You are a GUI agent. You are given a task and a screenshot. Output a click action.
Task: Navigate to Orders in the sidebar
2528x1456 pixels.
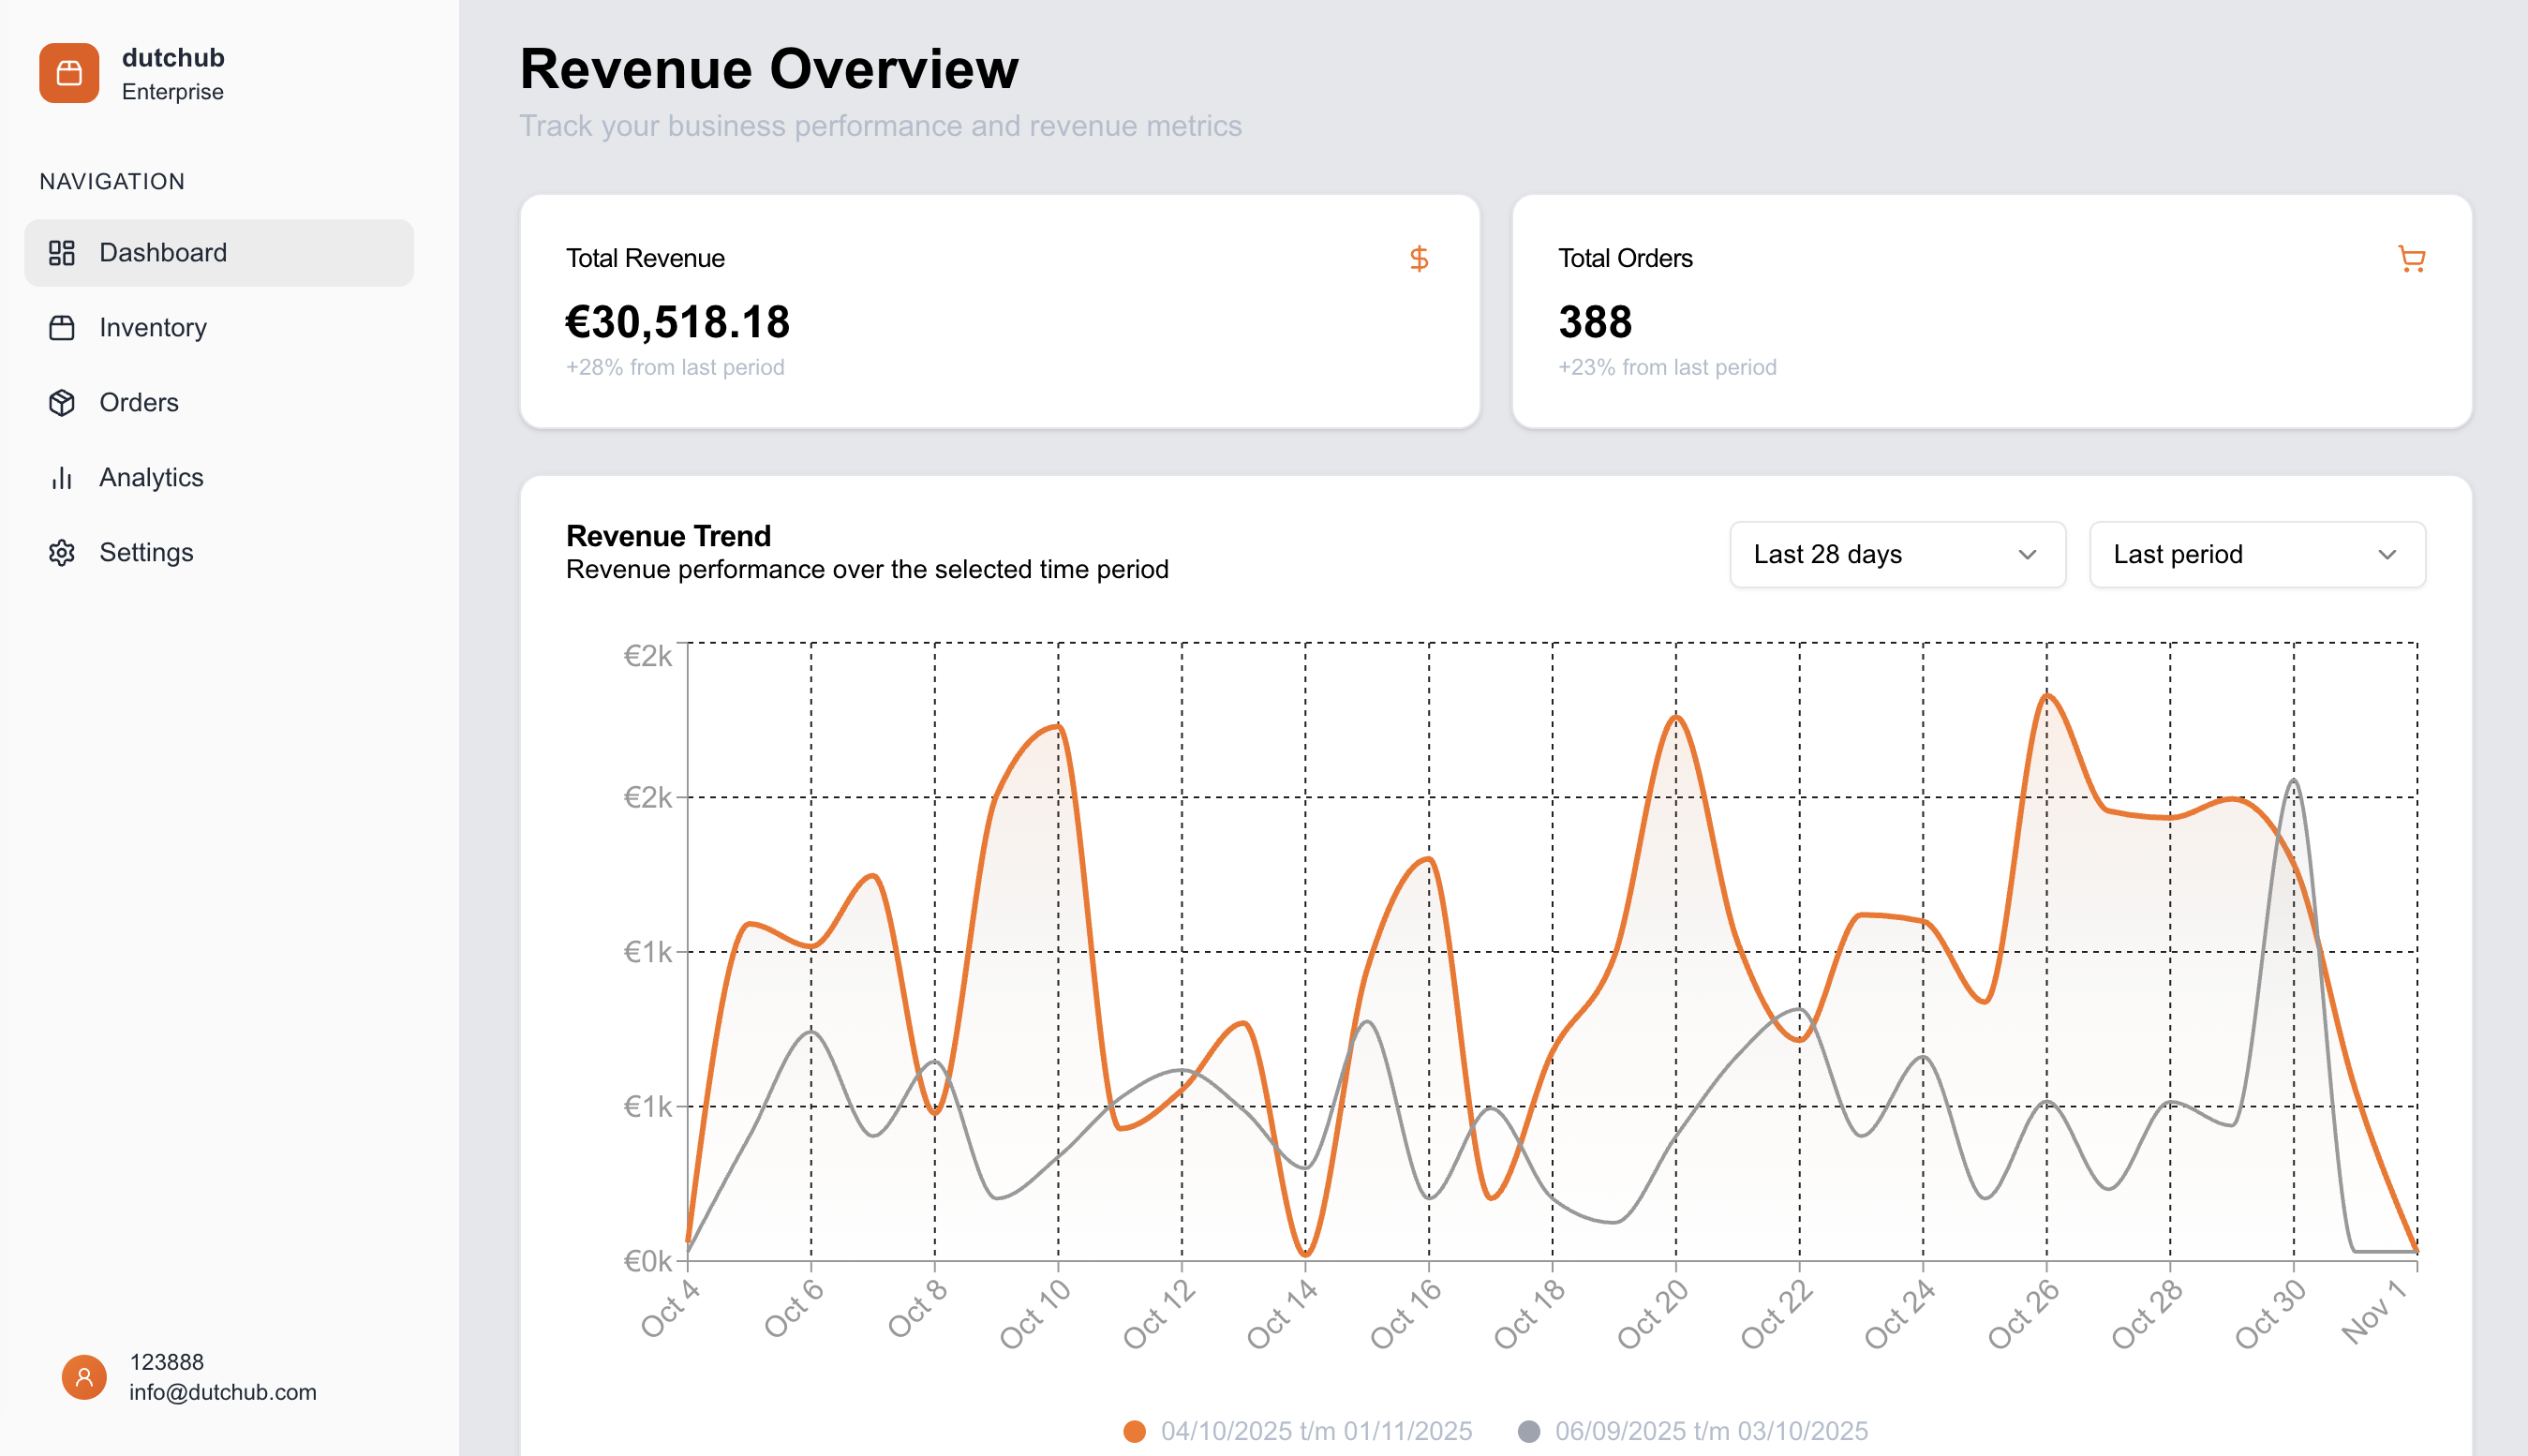point(139,403)
